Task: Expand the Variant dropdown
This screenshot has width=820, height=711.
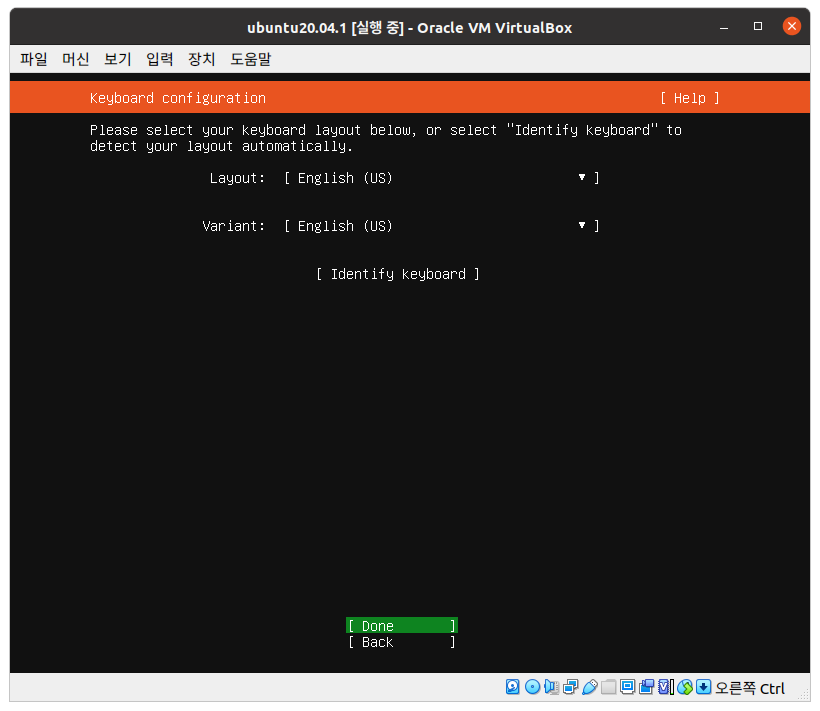Action: pos(442,226)
